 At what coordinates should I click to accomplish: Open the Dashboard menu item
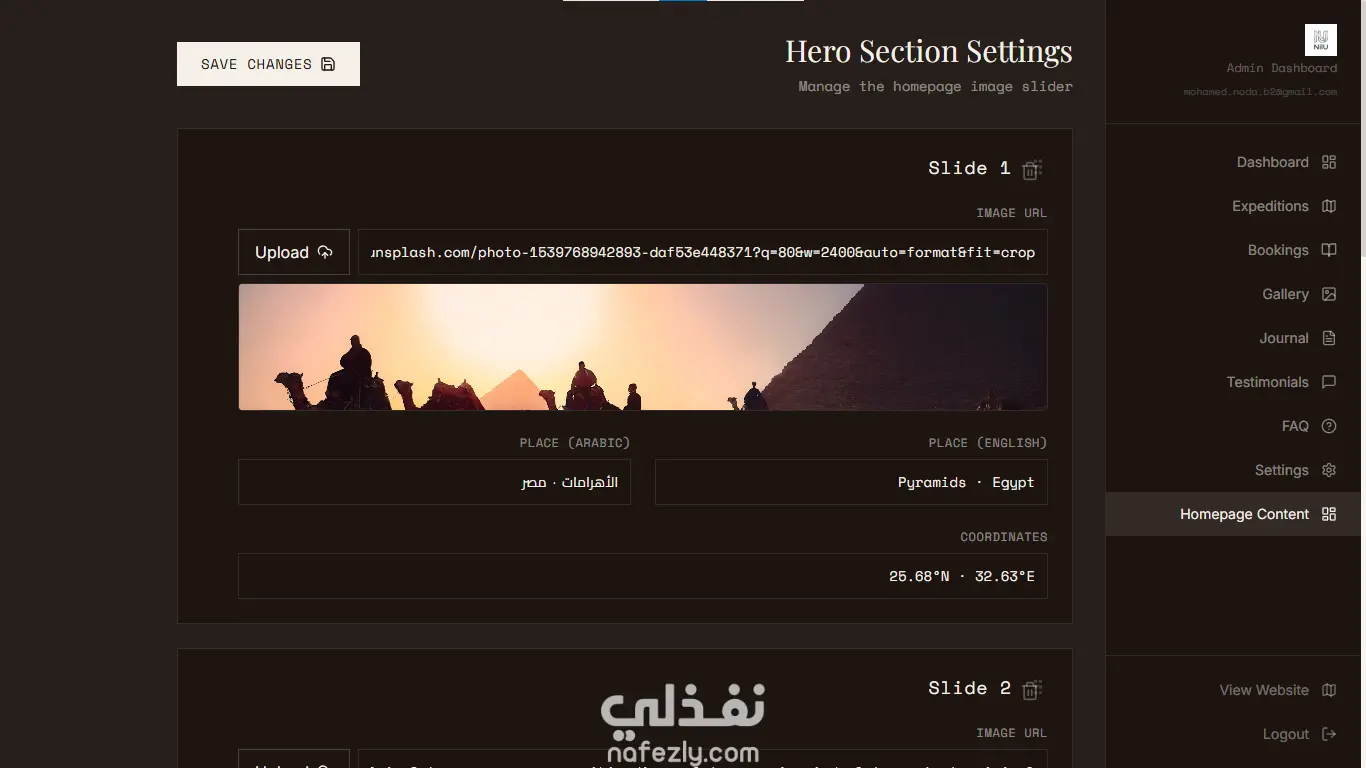pyautogui.click(x=1233, y=162)
